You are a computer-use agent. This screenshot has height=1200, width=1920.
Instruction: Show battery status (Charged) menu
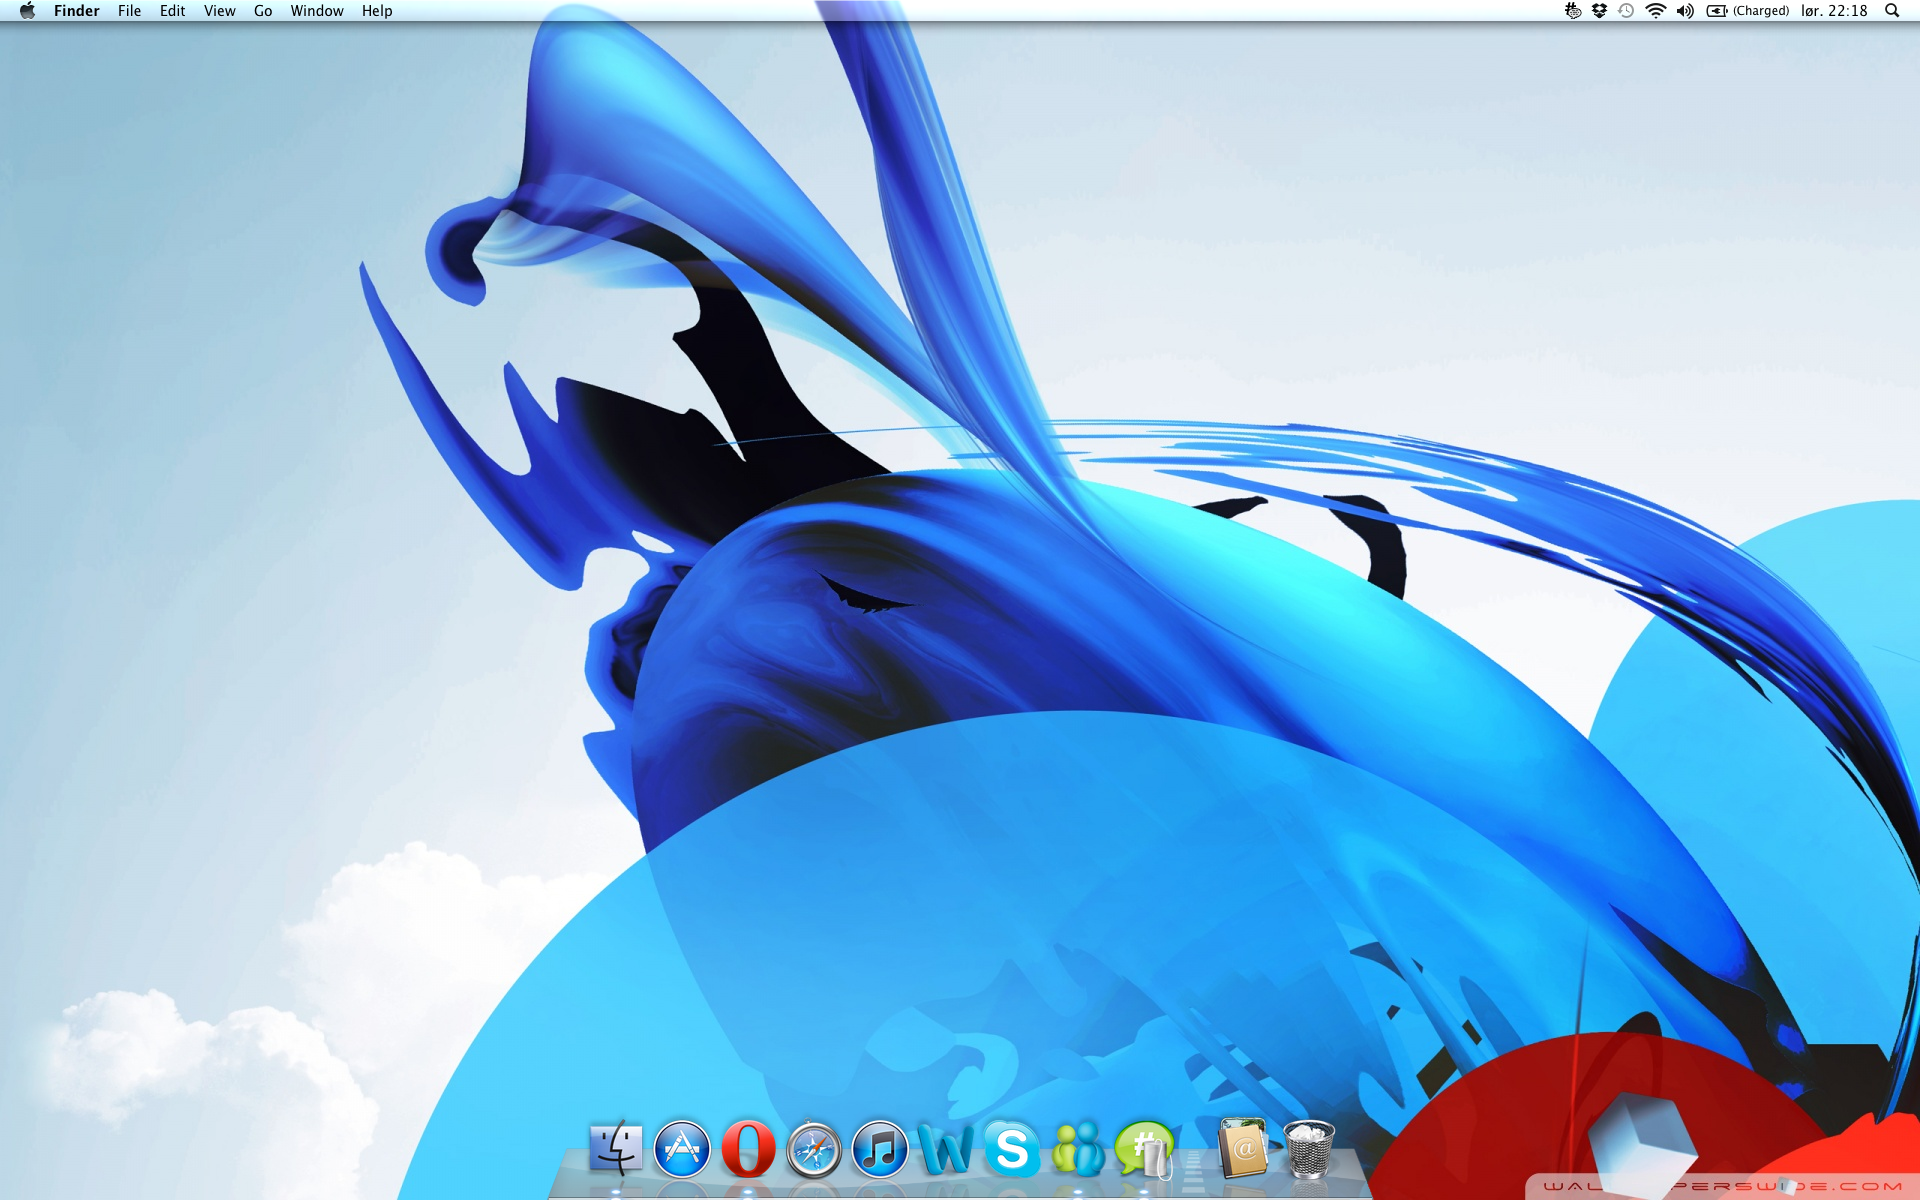[1748, 11]
